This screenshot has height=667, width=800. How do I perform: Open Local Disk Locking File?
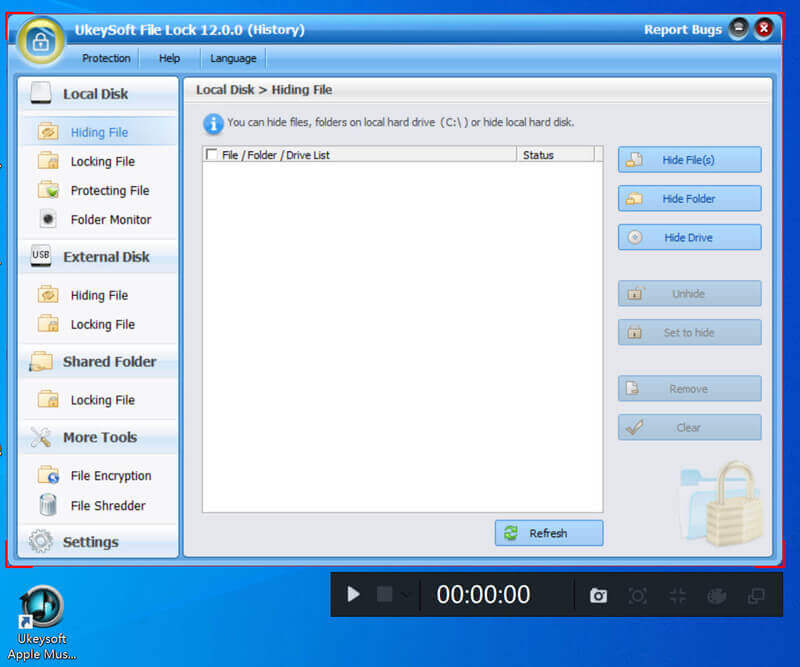(103, 161)
